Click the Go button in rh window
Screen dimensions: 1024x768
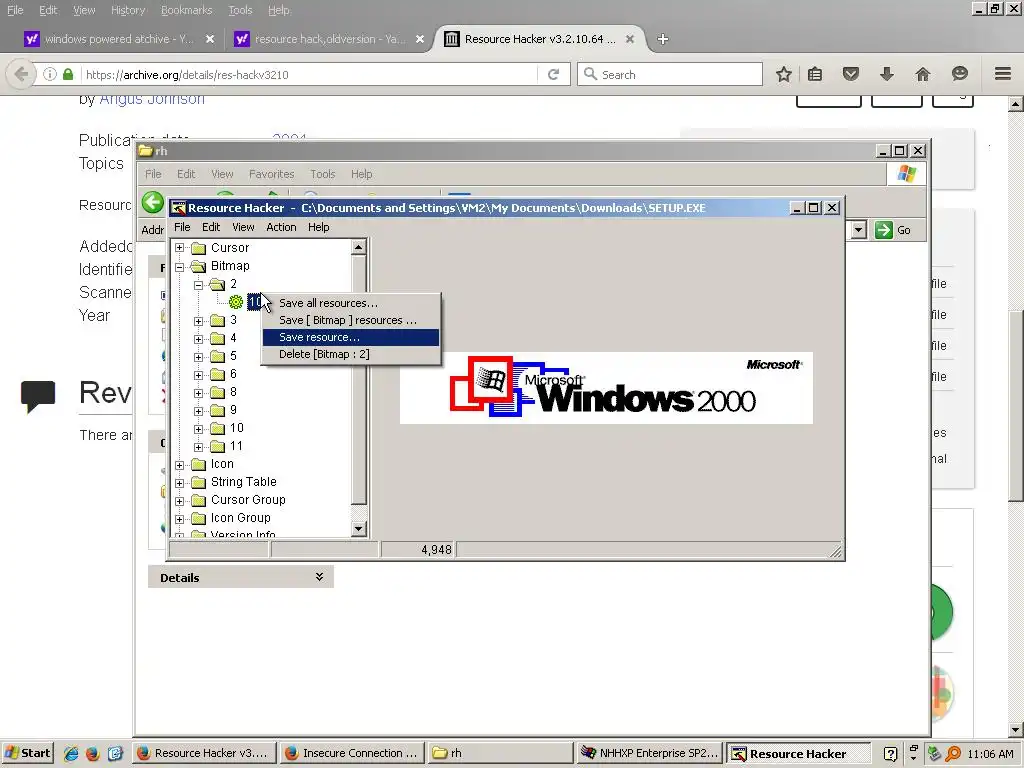click(x=893, y=230)
